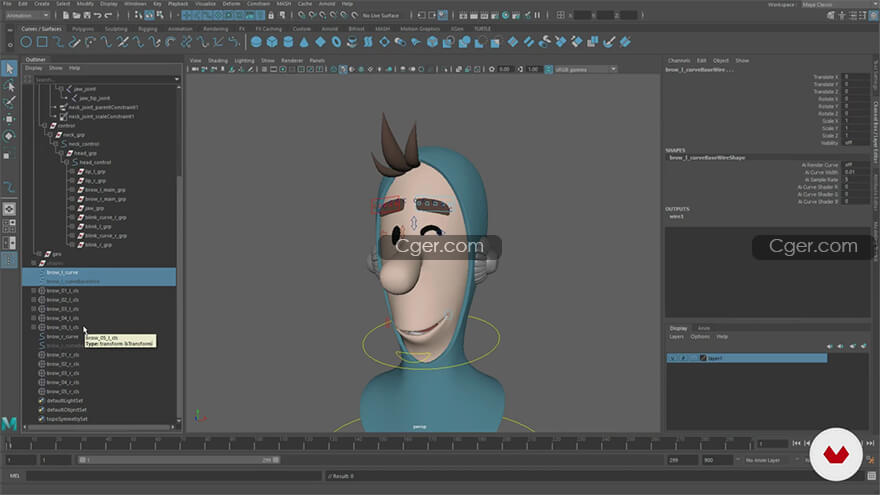The width and height of the screenshot is (880, 495).
Task: Create a NURBS cone from the shelf
Action: click(304, 42)
